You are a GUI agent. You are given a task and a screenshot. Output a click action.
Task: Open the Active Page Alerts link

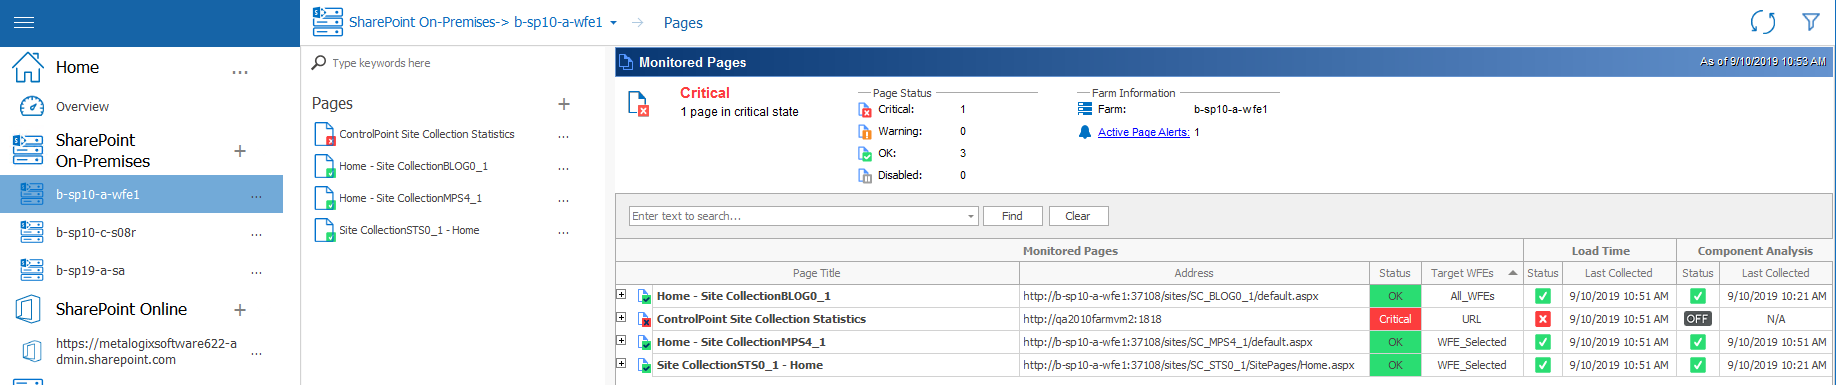click(1143, 132)
